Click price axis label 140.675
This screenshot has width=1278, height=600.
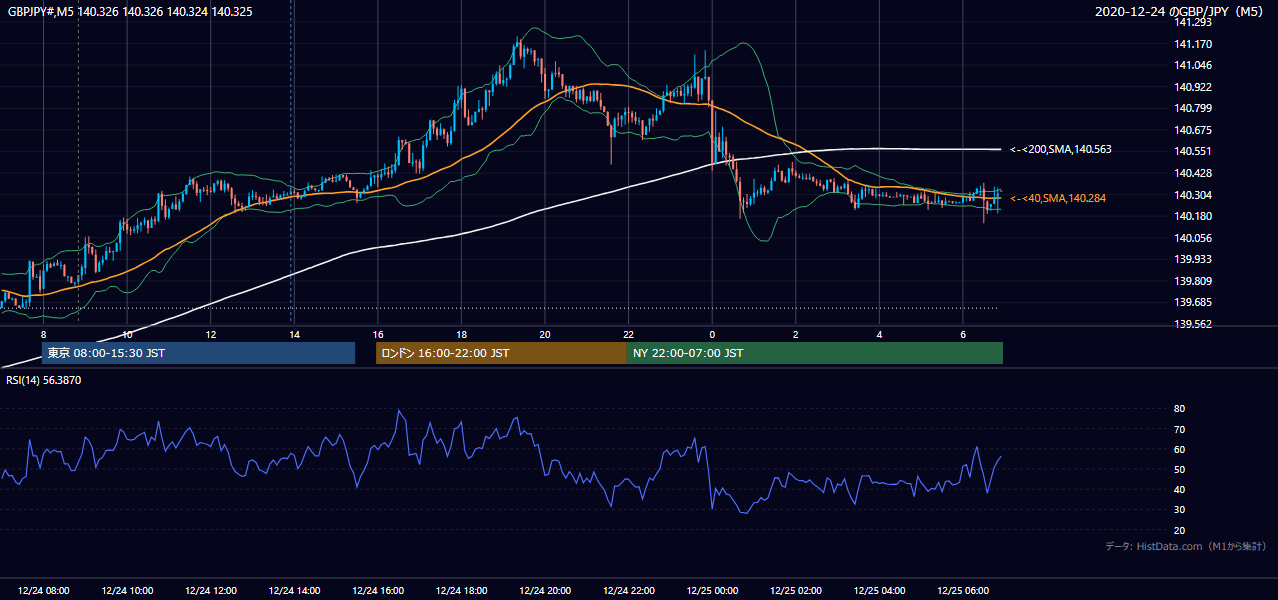click(1193, 130)
